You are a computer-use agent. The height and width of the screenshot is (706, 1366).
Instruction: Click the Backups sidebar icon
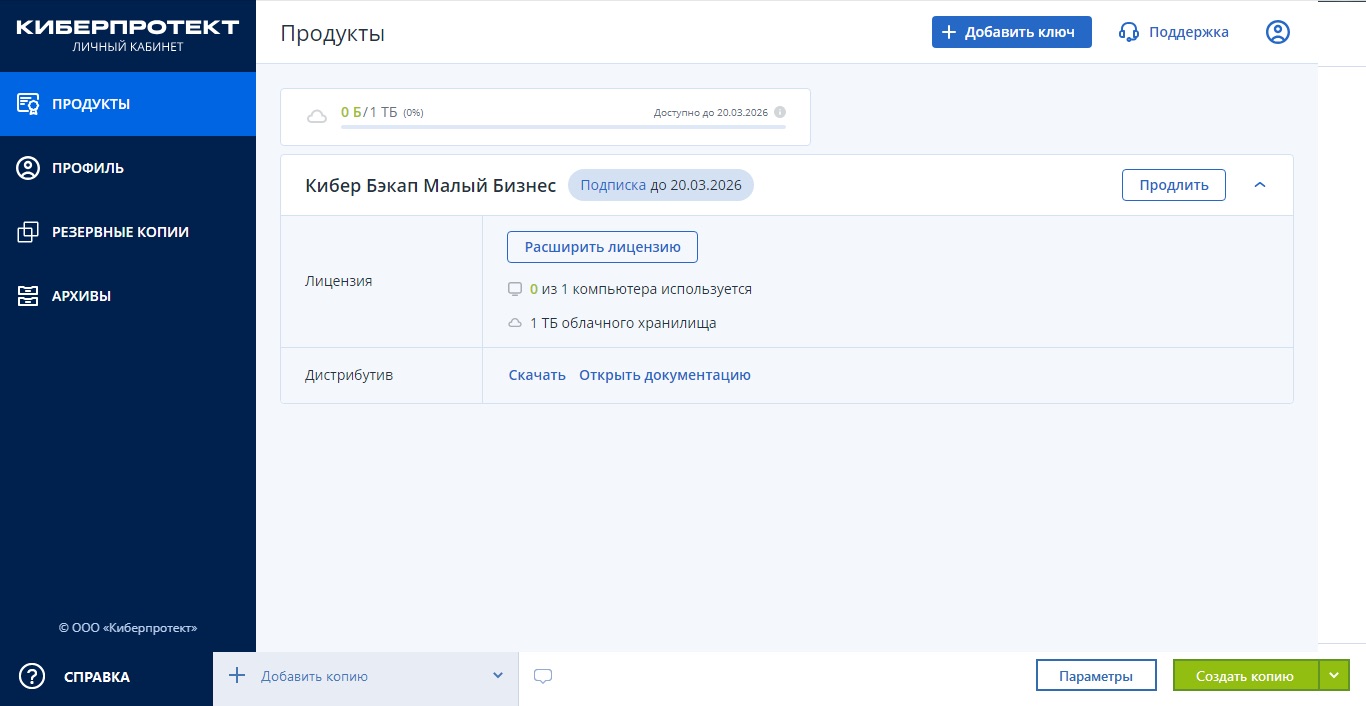28,232
